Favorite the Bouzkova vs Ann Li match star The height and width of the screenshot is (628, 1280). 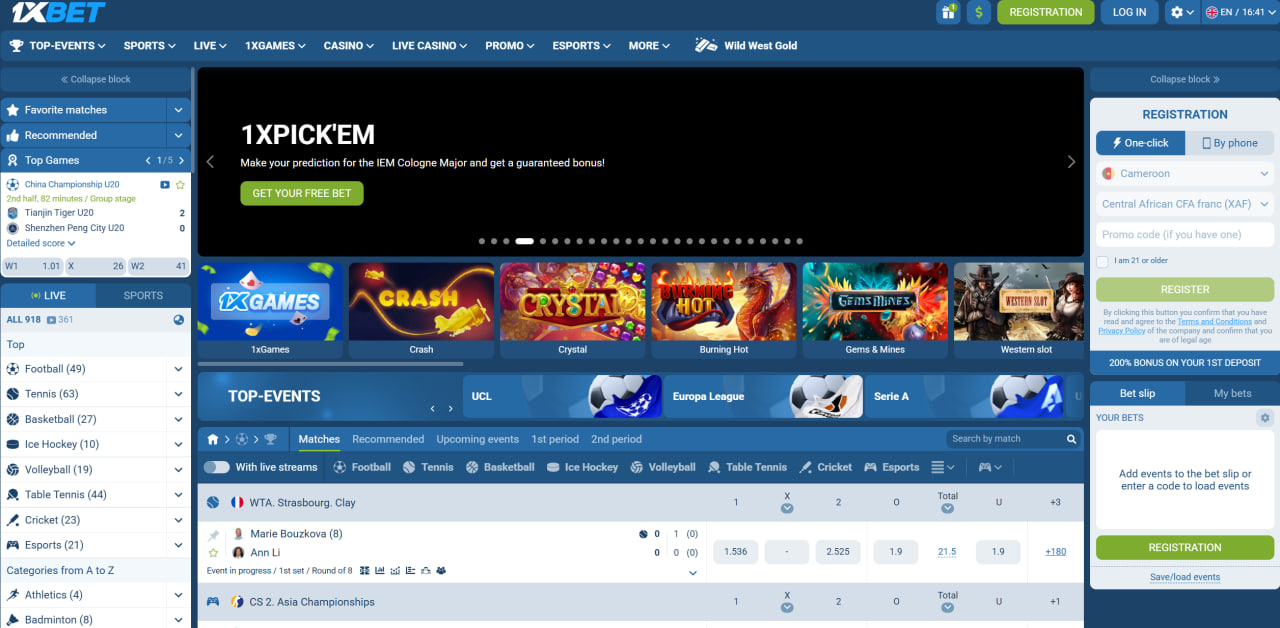click(213, 552)
